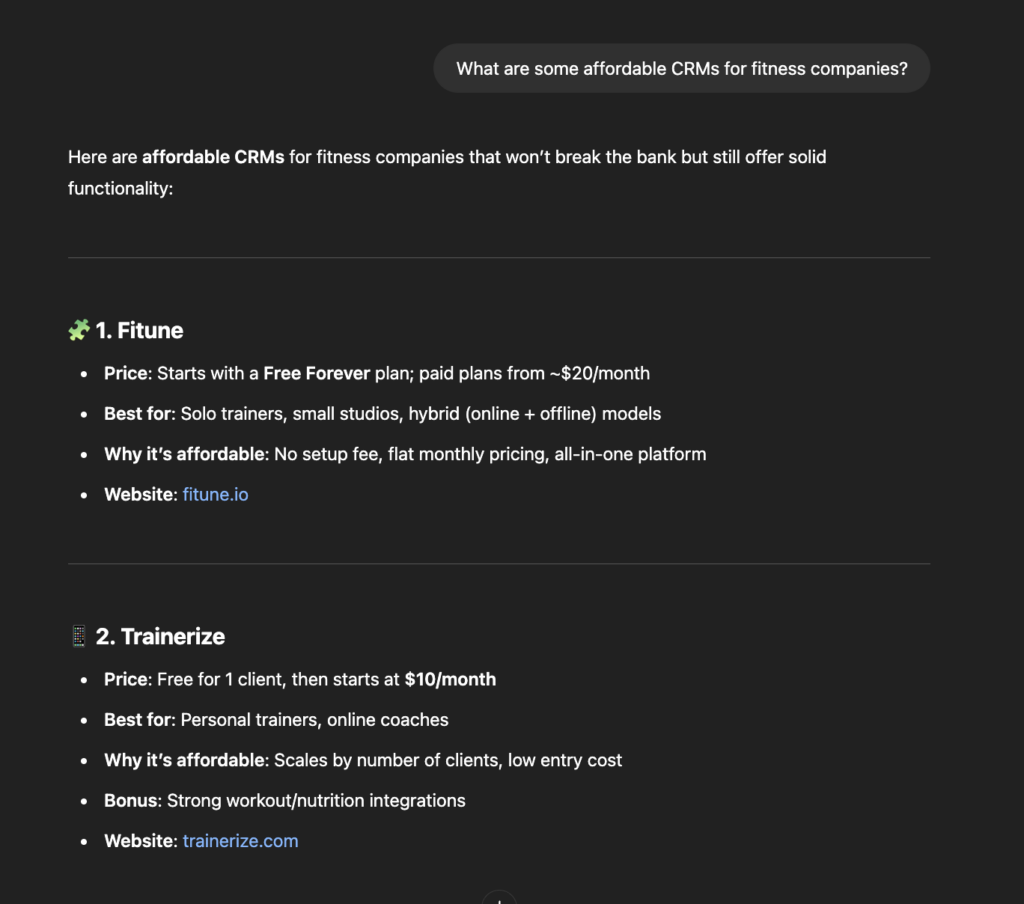The image size is (1024, 904).
Task: Click the "Website" label under Trainerize
Action: (139, 841)
